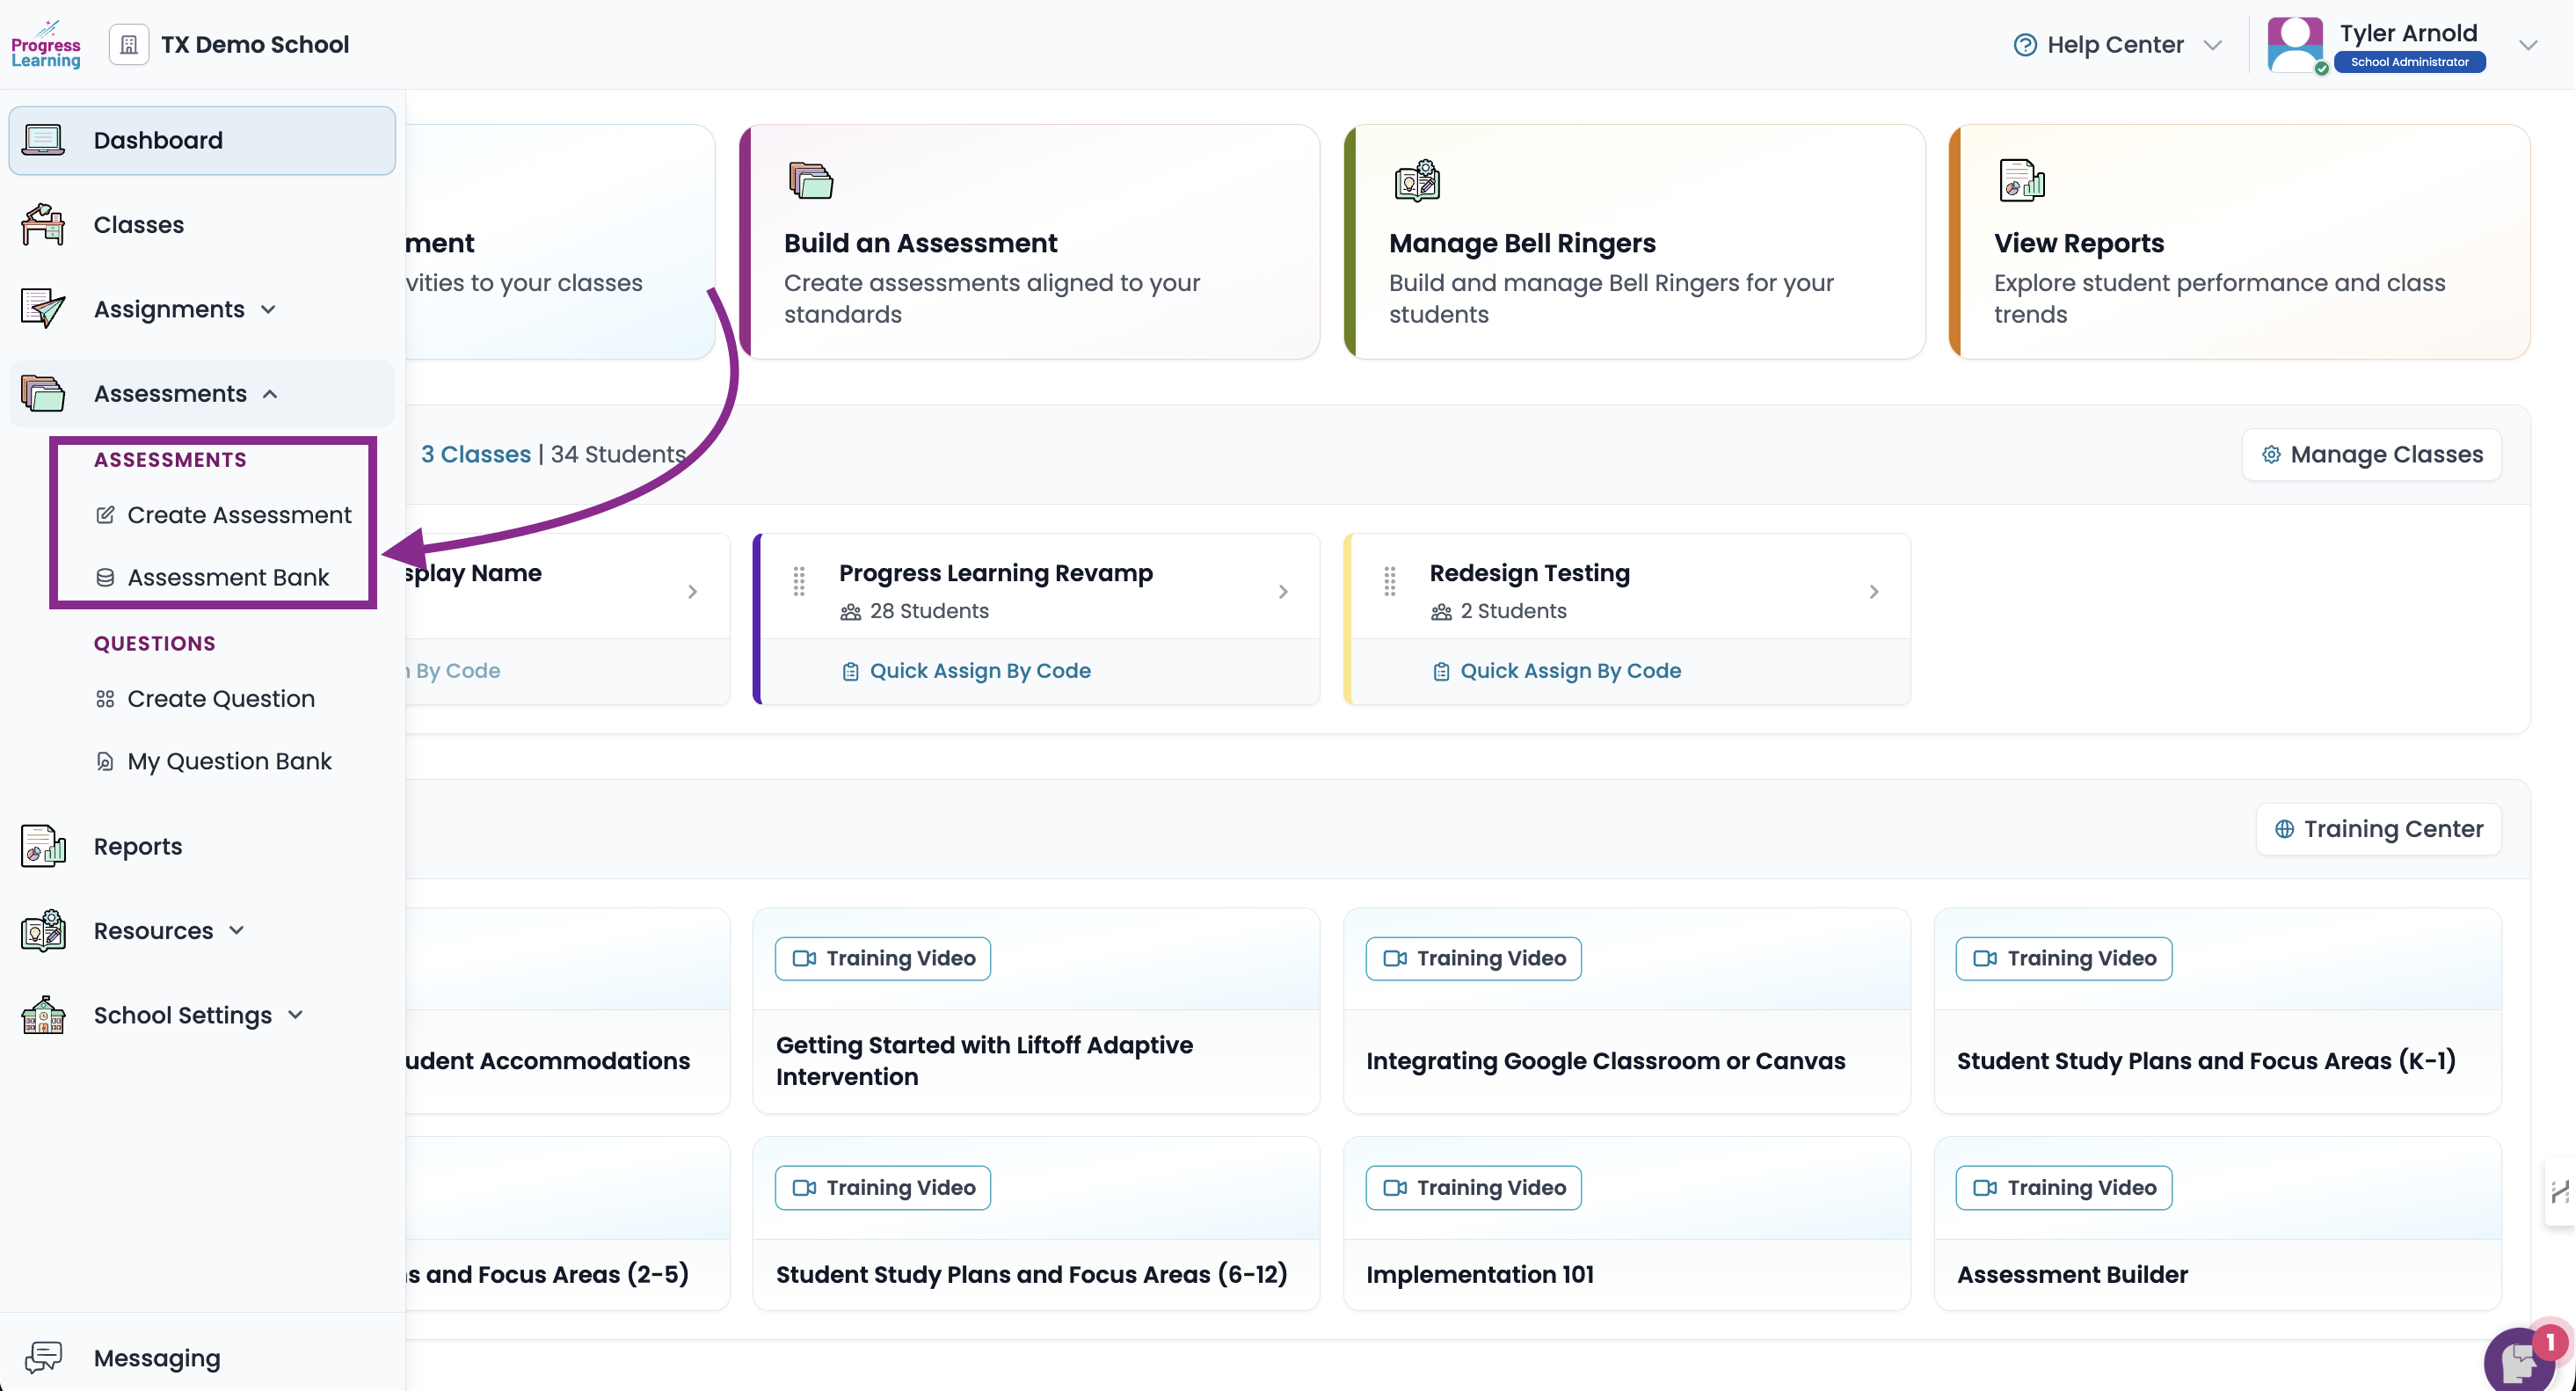Open Messaging from the sidebar
Viewport: 2576px width, 1391px height.
coord(202,1358)
